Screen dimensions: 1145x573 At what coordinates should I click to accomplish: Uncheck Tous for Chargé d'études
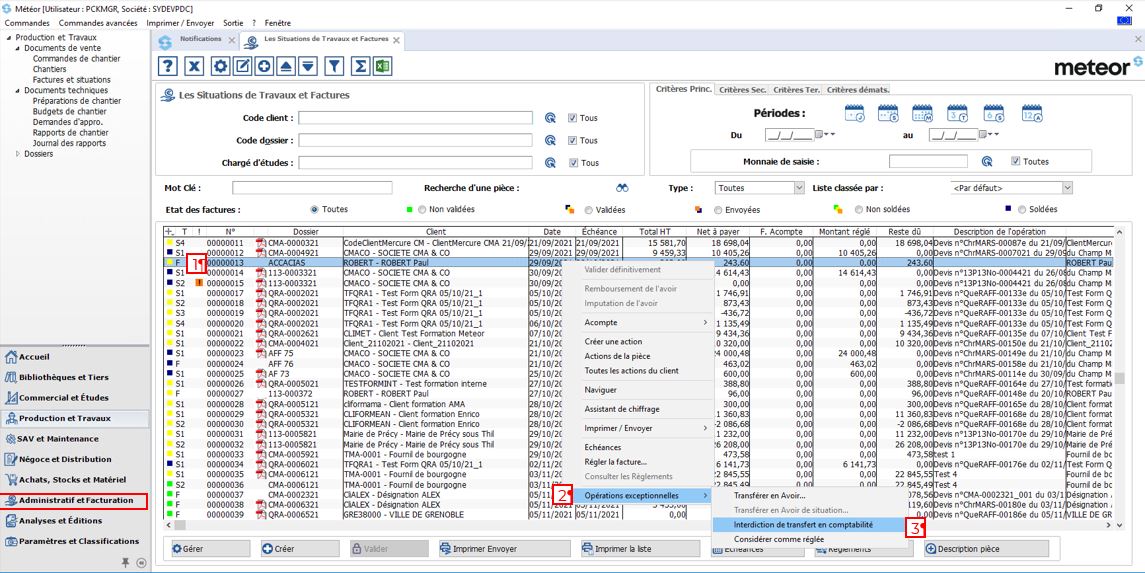click(x=572, y=163)
